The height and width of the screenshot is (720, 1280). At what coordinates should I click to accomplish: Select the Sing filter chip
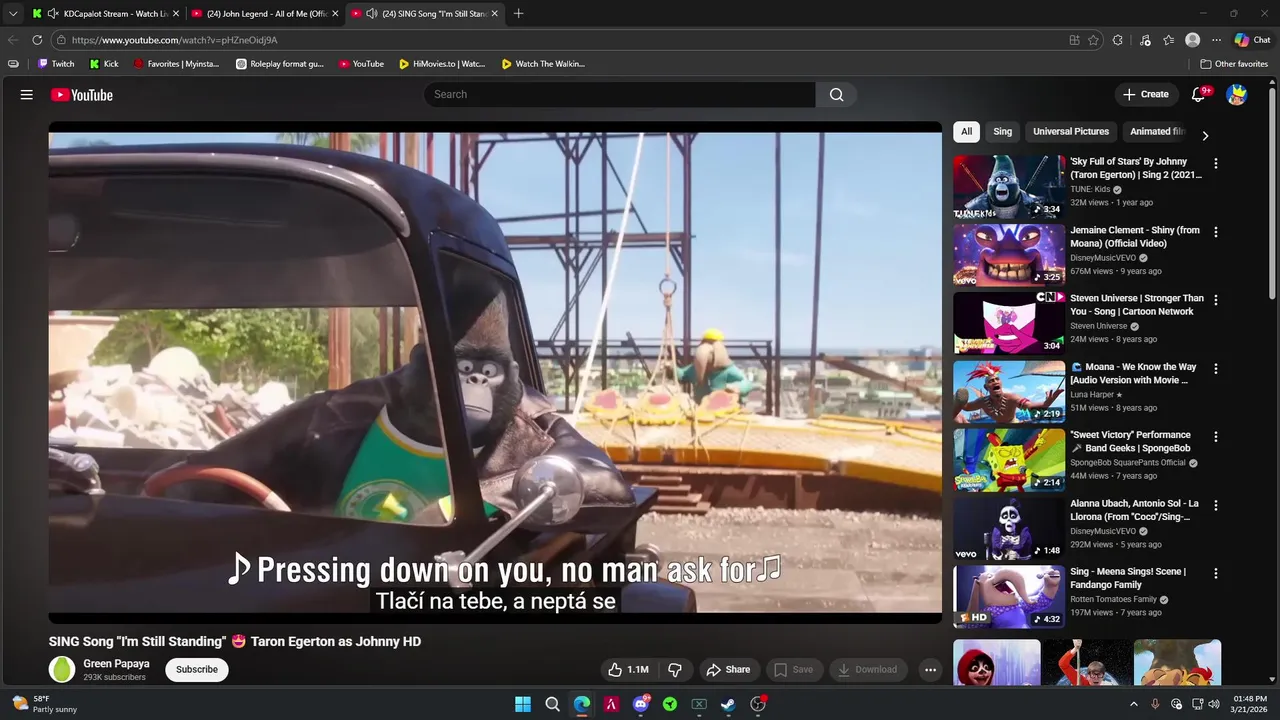[1003, 132]
